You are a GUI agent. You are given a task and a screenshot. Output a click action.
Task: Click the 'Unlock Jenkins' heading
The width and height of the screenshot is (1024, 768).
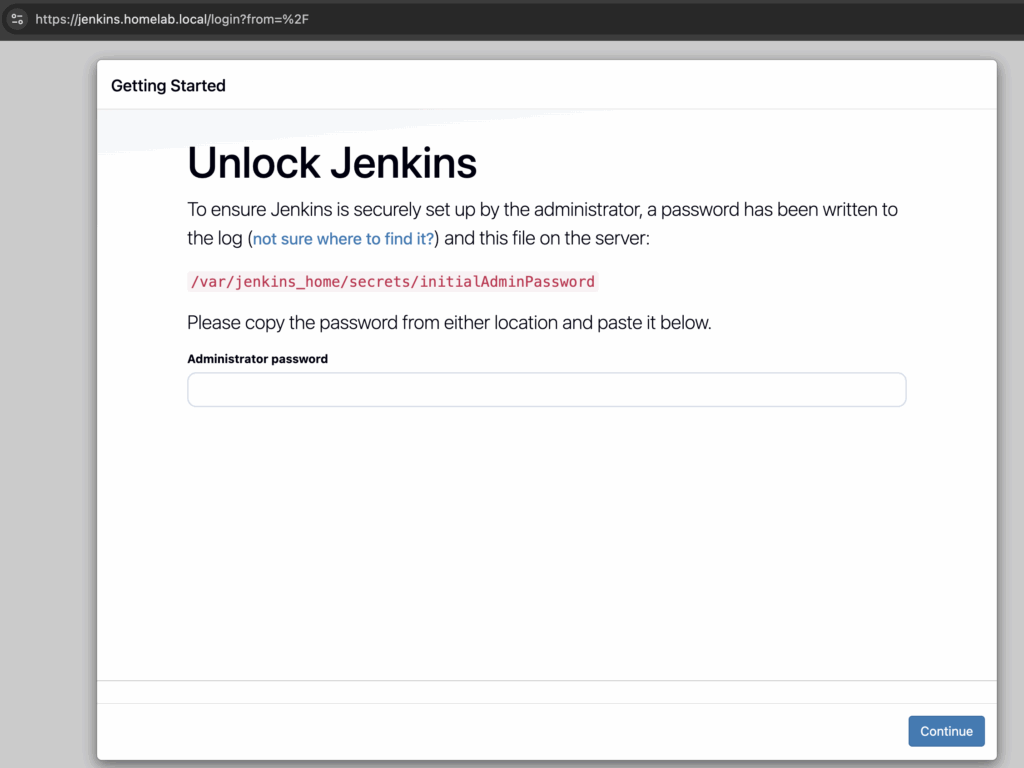[x=332, y=163]
